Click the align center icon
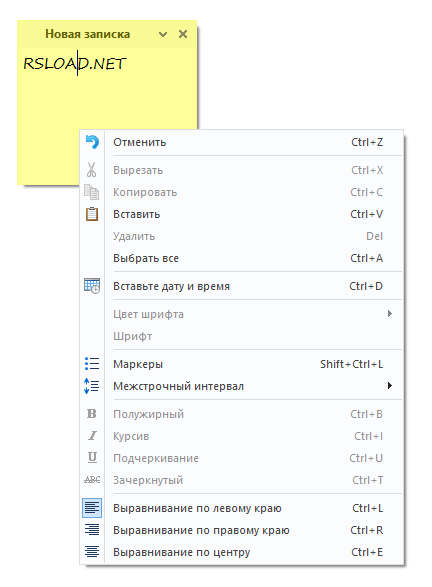 pyautogui.click(x=92, y=552)
